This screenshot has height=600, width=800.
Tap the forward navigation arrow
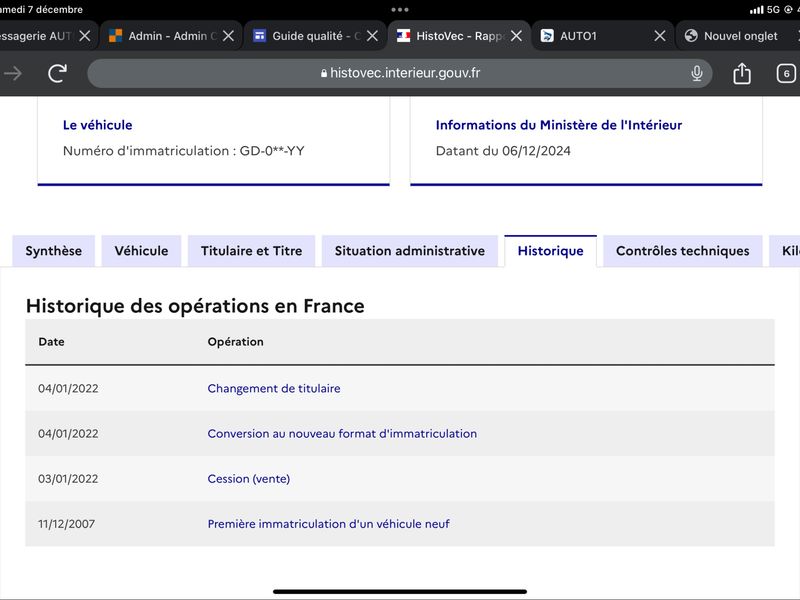[x=13, y=73]
